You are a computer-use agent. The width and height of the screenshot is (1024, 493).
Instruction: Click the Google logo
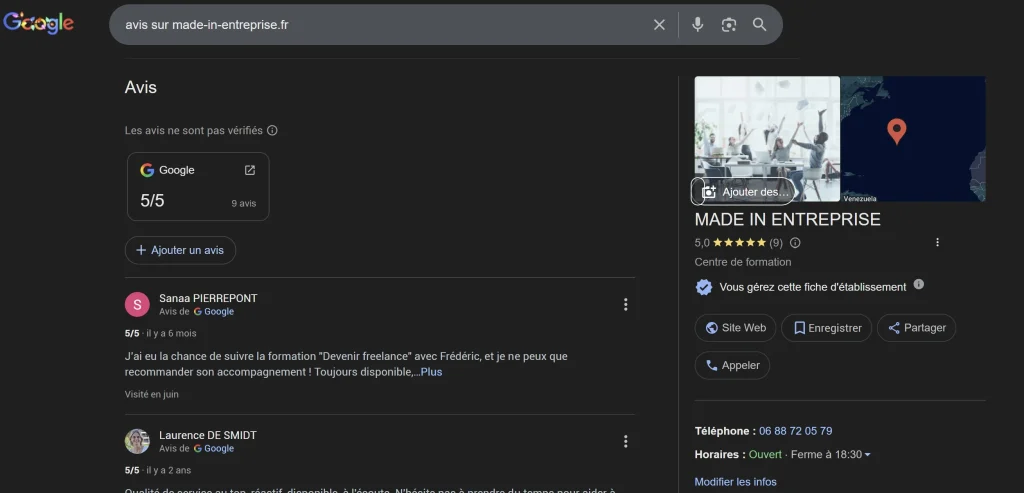click(x=39, y=24)
